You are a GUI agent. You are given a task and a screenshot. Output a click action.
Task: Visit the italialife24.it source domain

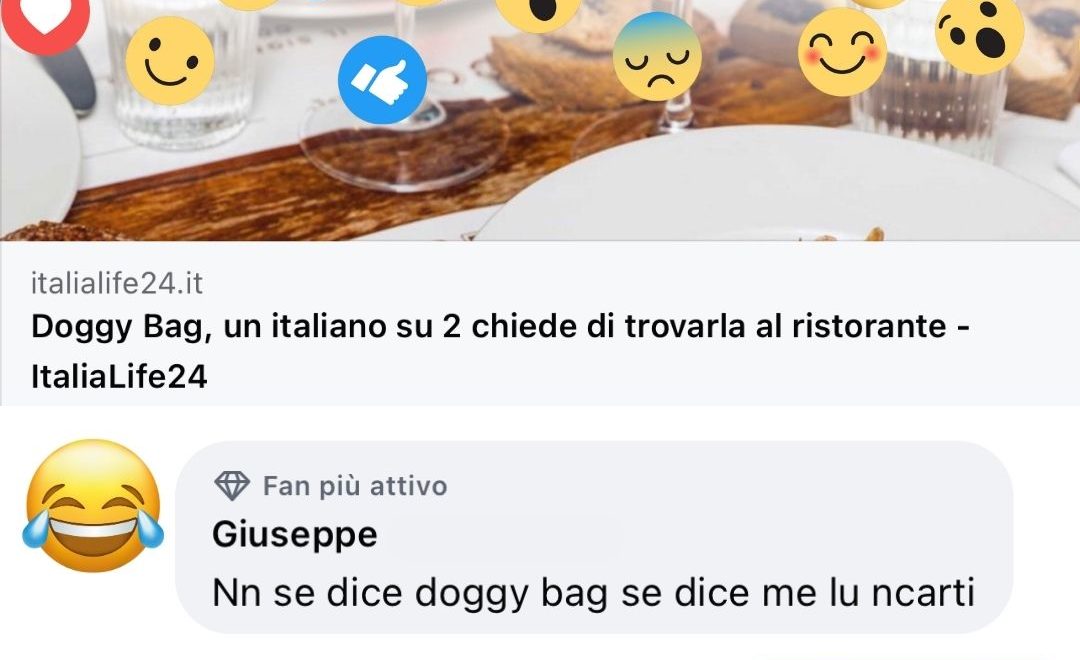click(x=117, y=283)
